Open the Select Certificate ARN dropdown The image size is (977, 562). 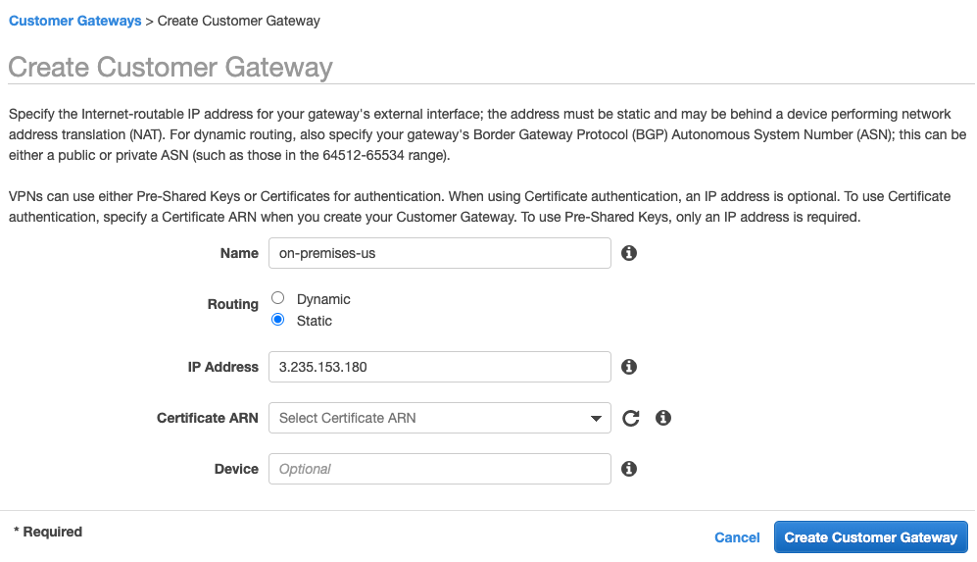[x=440, y=418]
